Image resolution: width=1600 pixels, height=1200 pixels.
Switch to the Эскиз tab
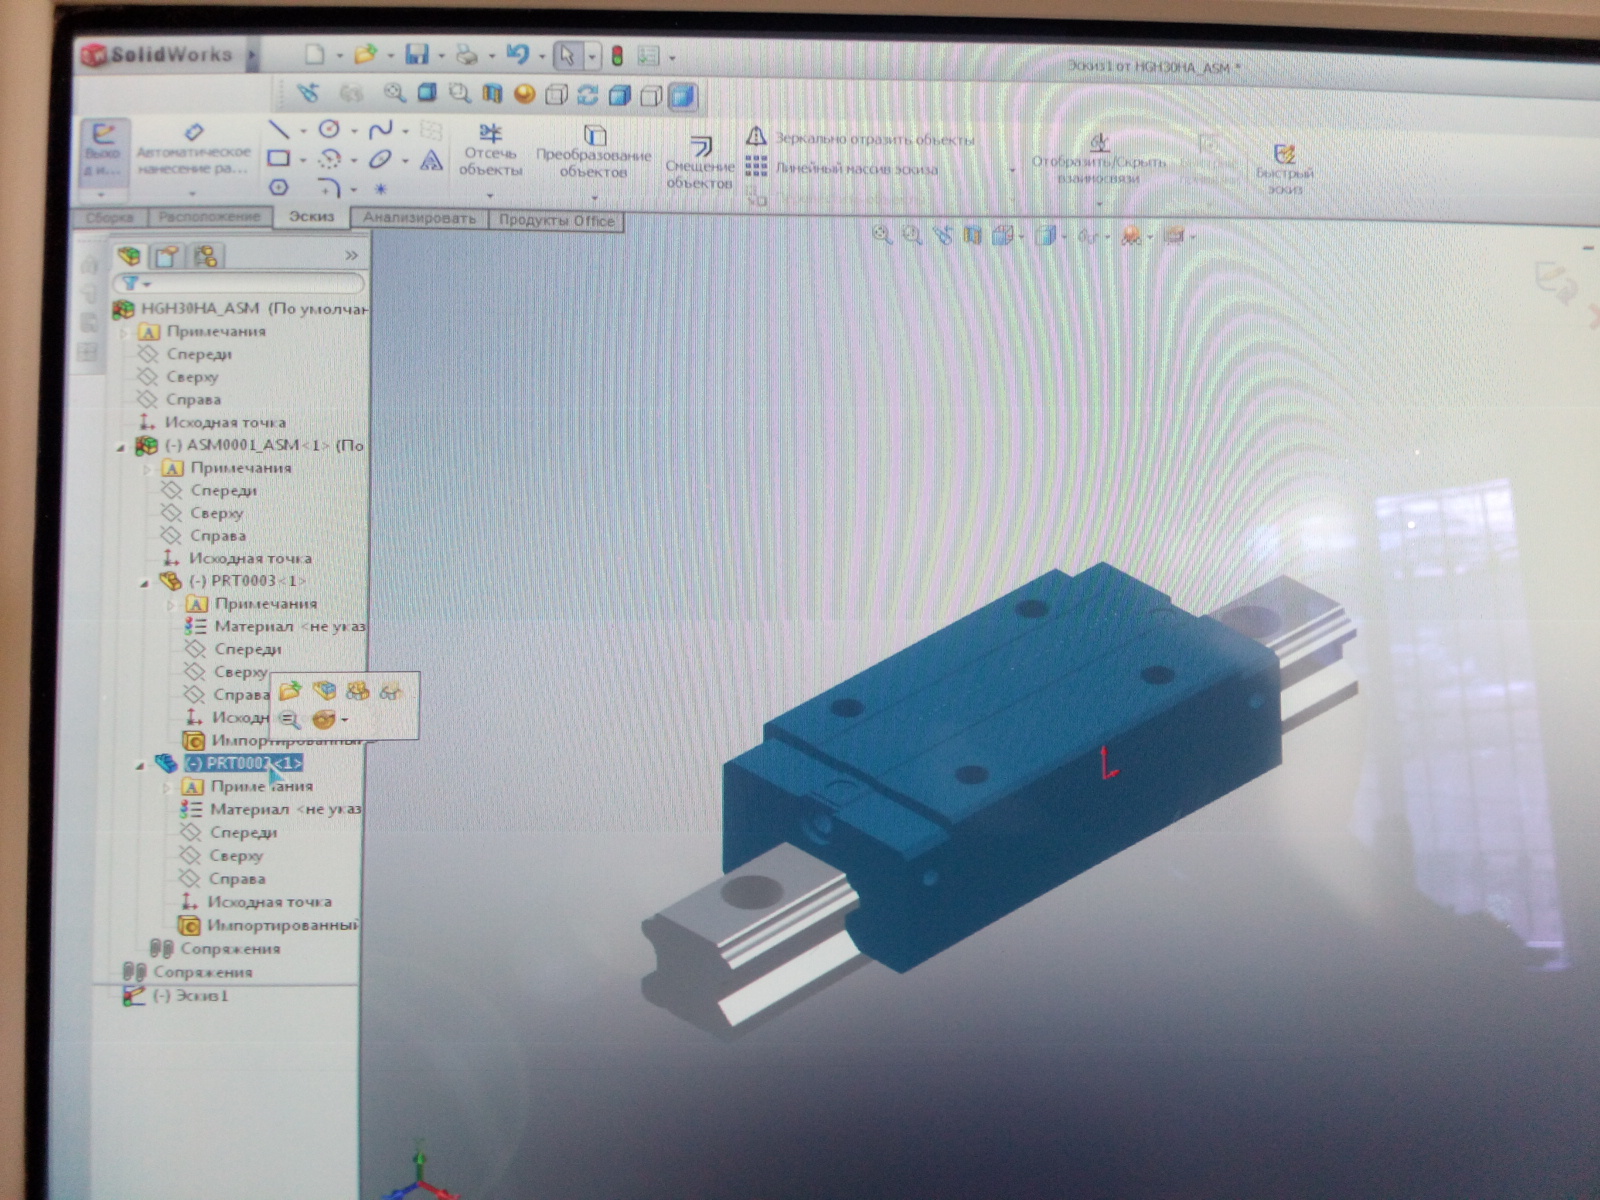(x=311, y=216)
